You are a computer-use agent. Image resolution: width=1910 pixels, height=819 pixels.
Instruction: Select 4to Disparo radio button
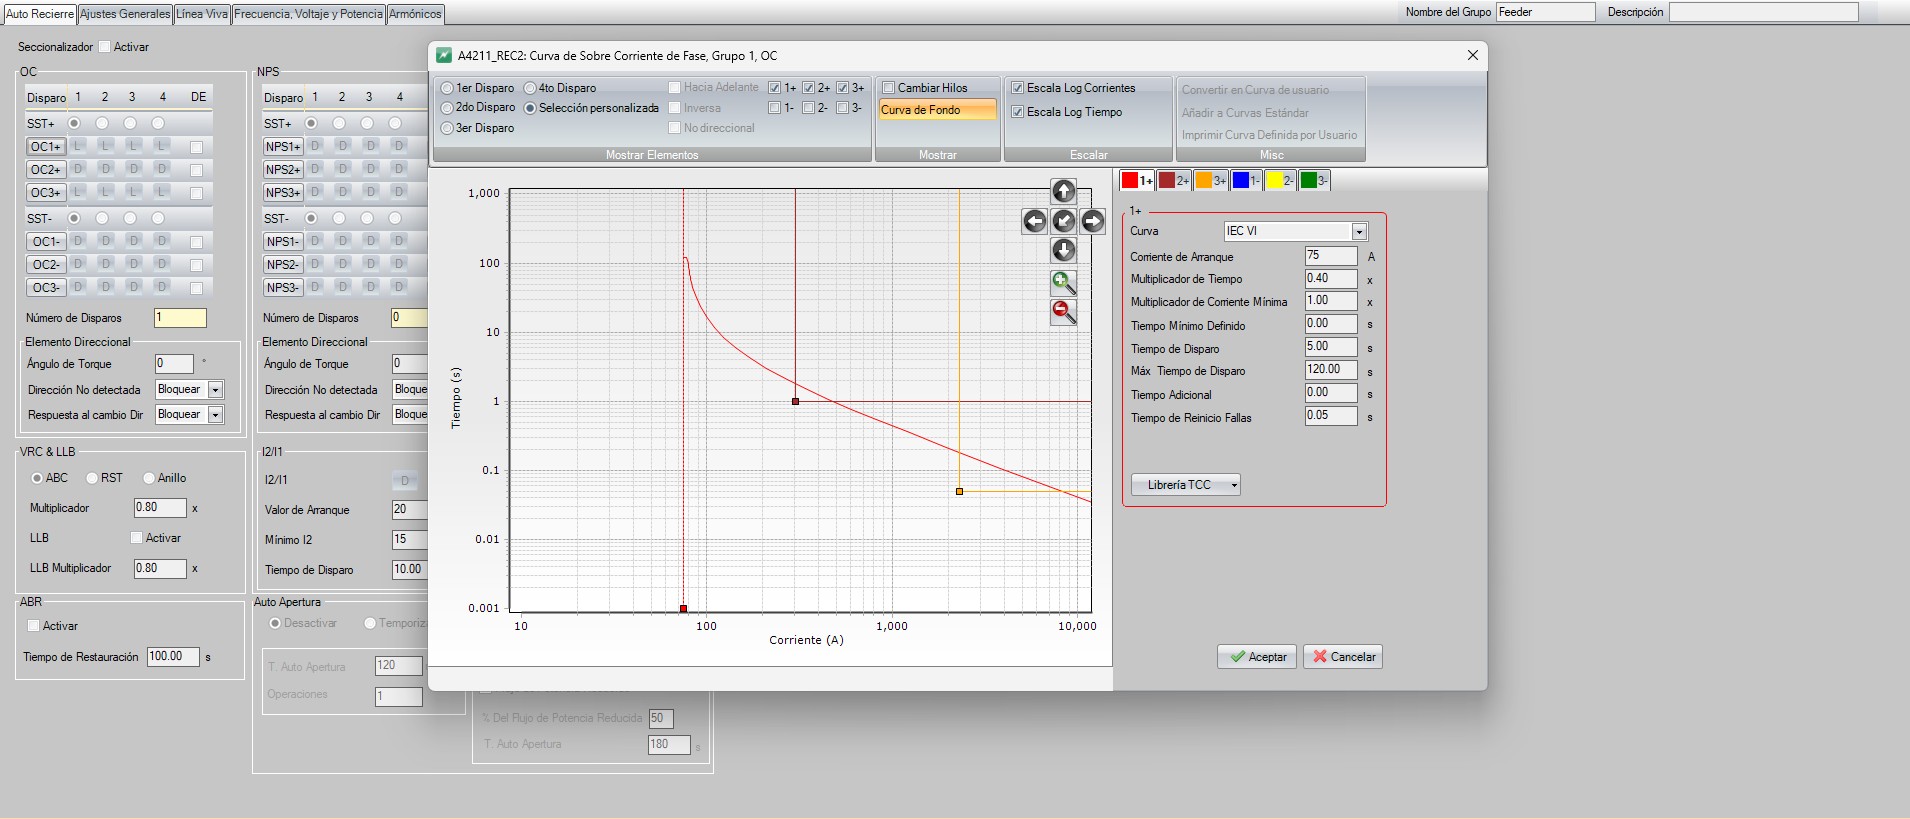530,88
